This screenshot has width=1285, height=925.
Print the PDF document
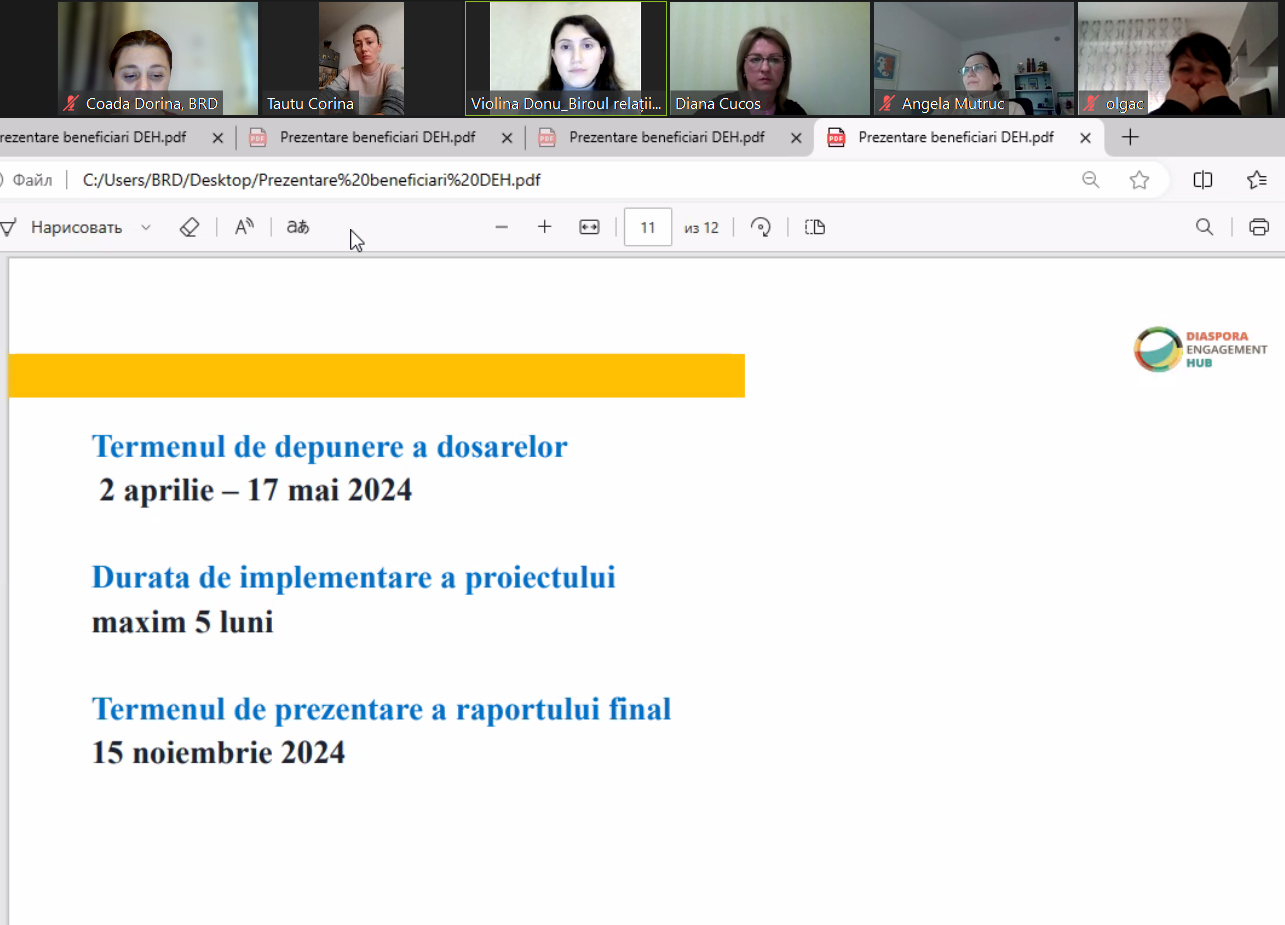click(x=1259, y=228)
